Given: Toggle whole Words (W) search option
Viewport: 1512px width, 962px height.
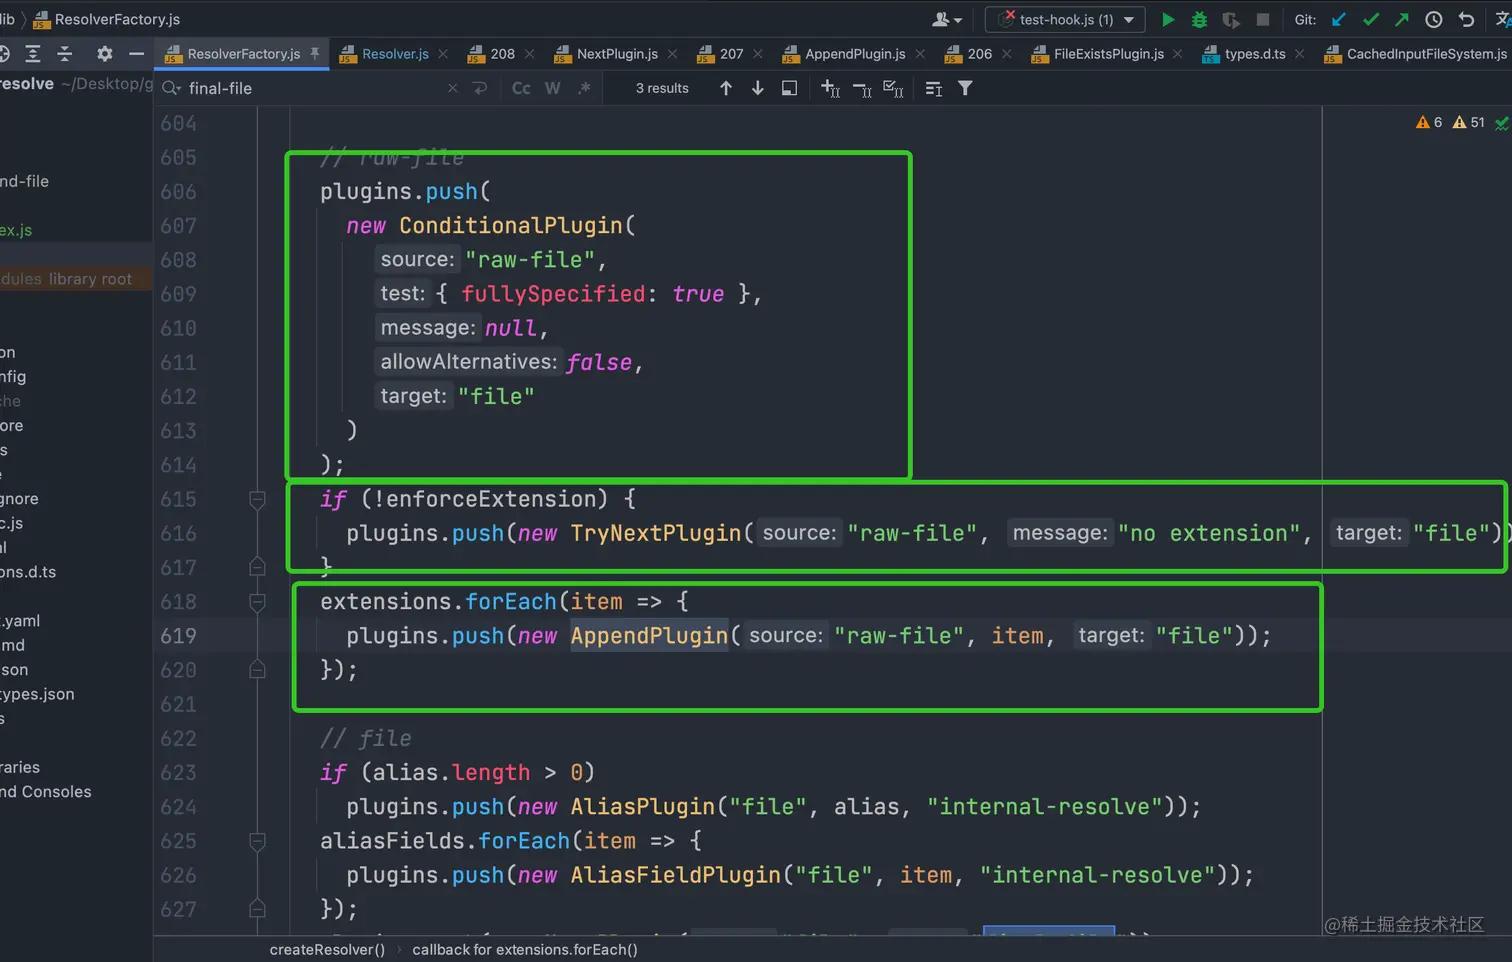Looking at the screenshot, I should point(552,88).
